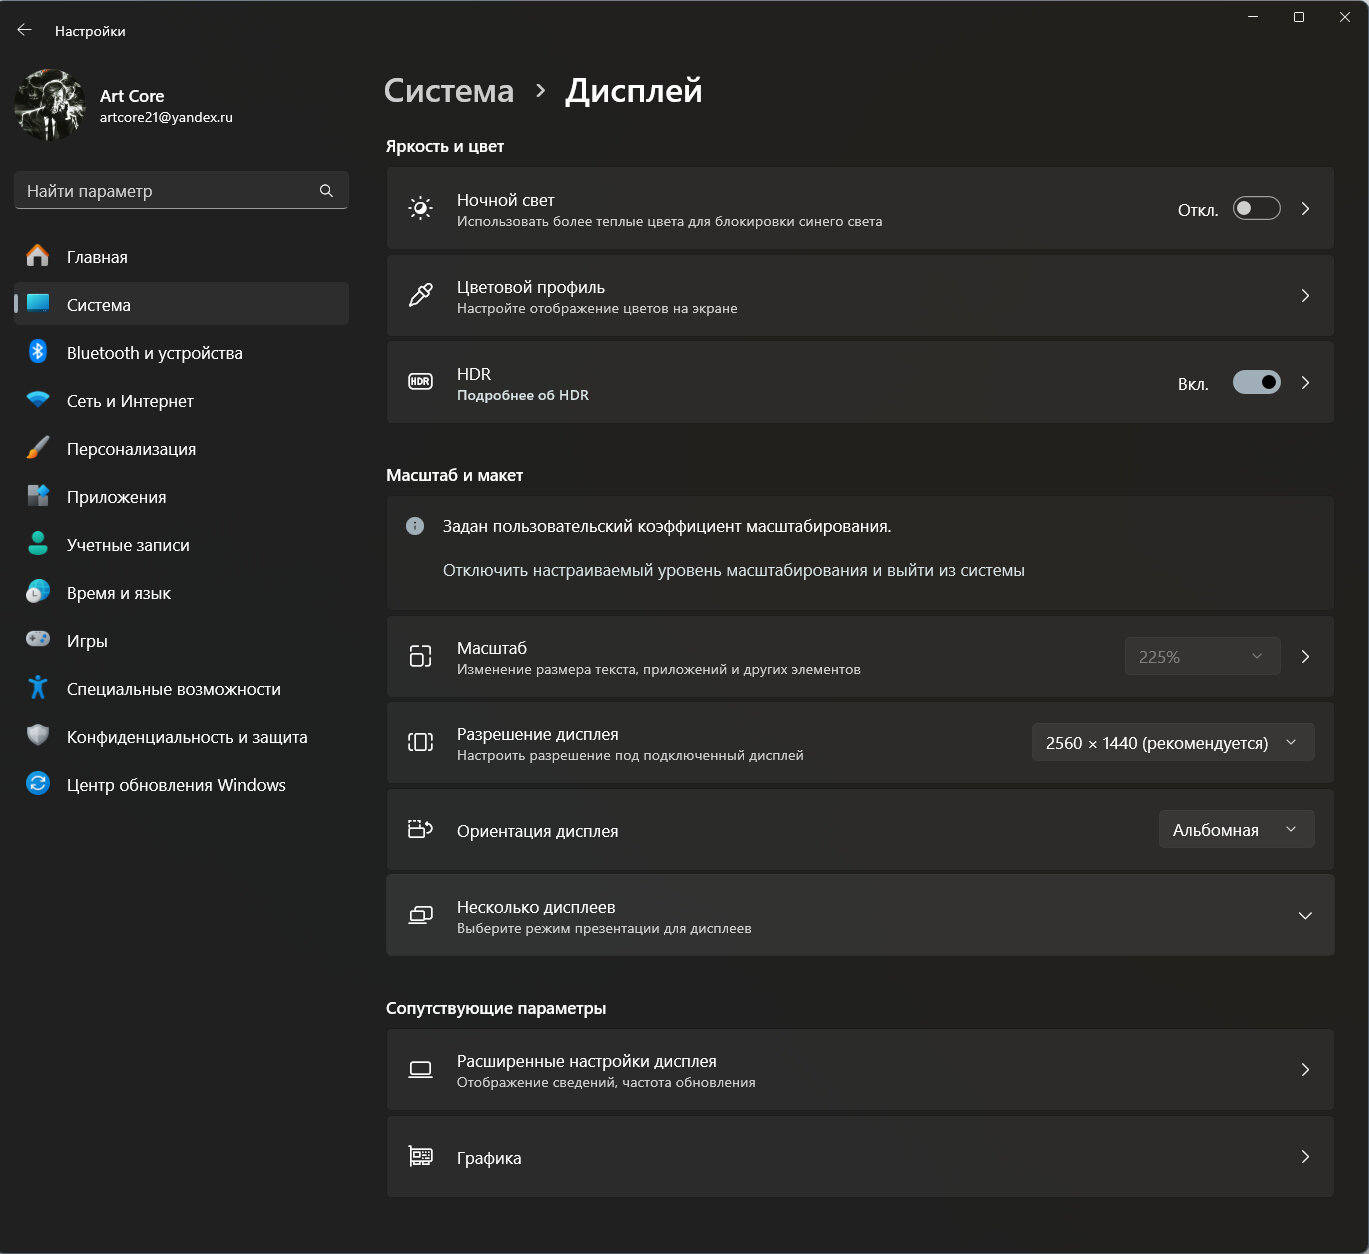Image resolution: width=1369 pixels, height=1254 pixels.
Task: Go to Сеть и Интернет section
Action: (181, 401)
